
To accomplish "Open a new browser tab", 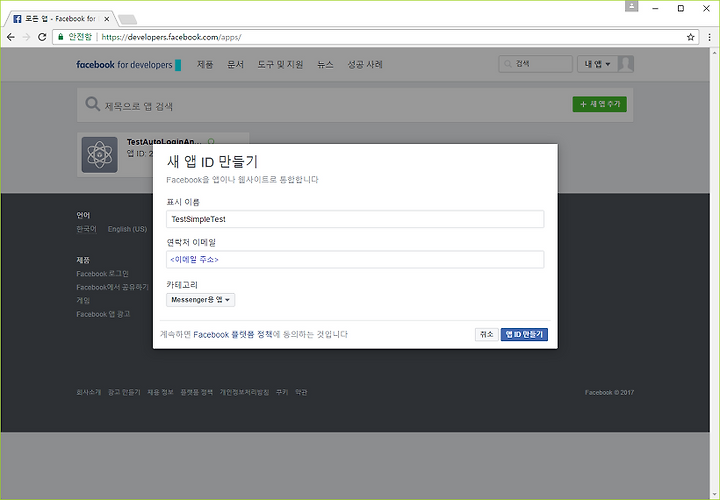I will [127, 19].
